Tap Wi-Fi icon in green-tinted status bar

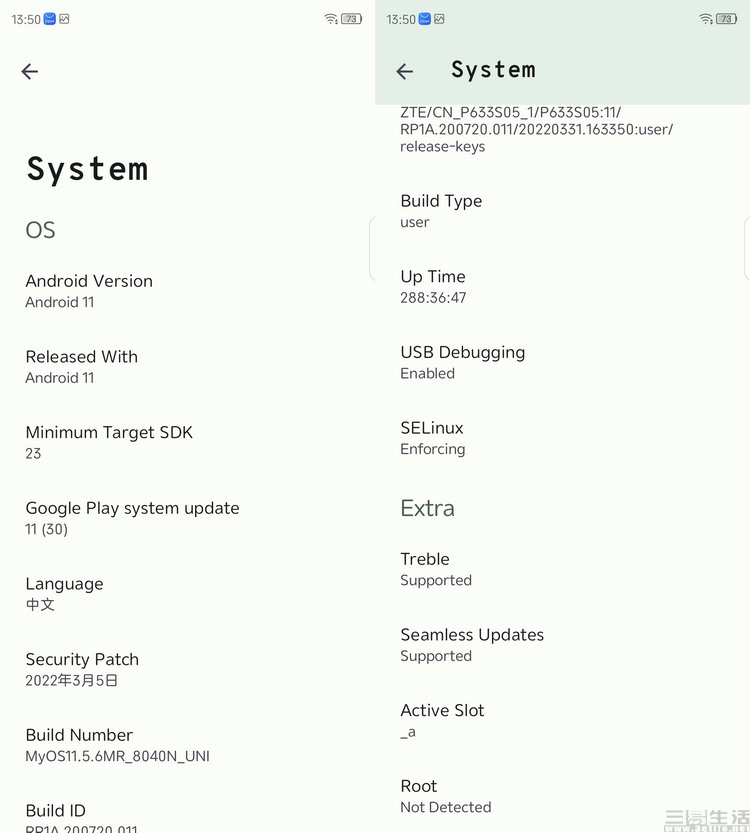click(x=706, y=19)
